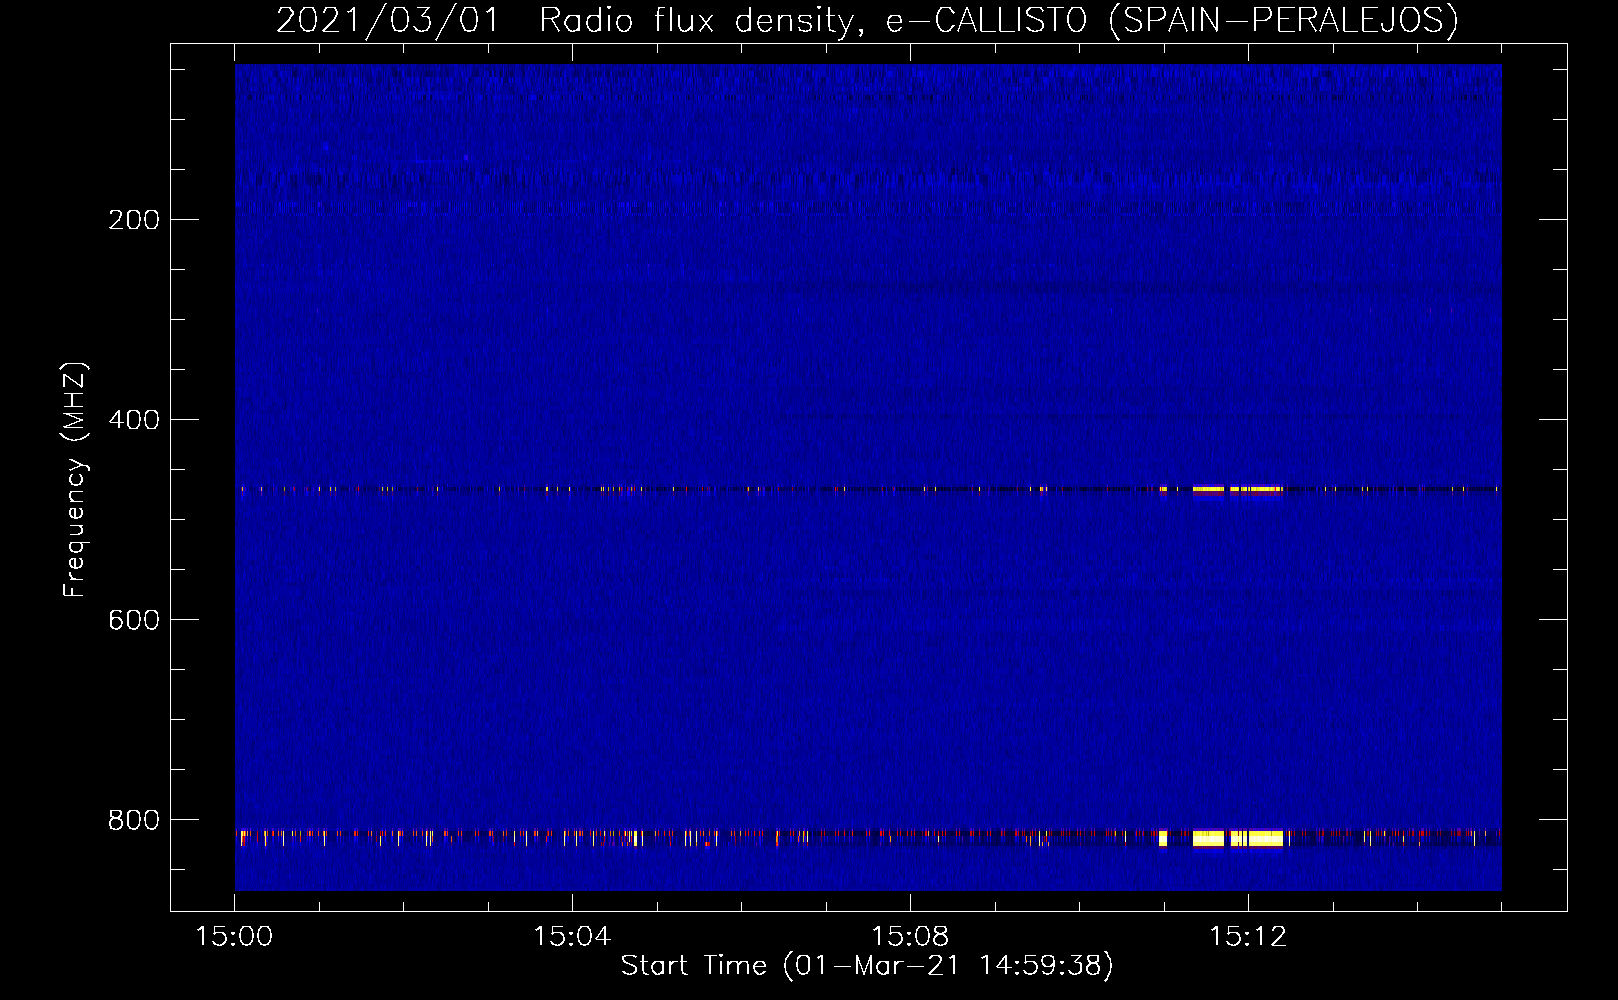The height and width of the screenshot is (1000, 1618).
Task: Click the 15:12 time tick label
Action: point(1248,937)
